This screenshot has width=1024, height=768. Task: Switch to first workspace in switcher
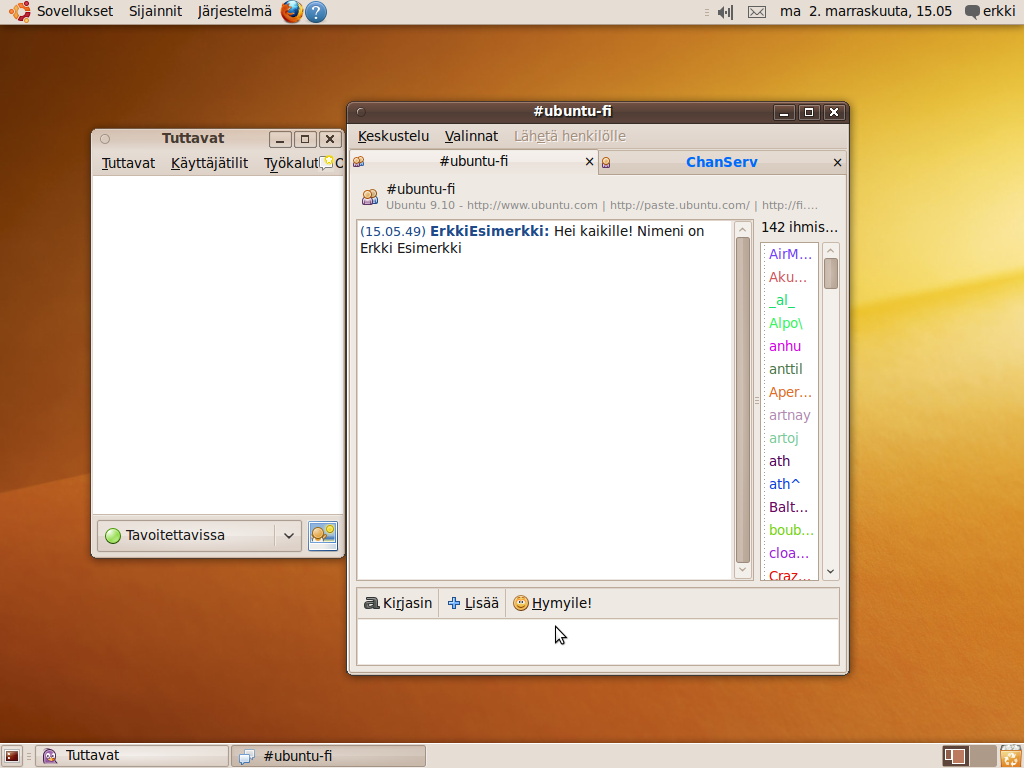[955, 756]
